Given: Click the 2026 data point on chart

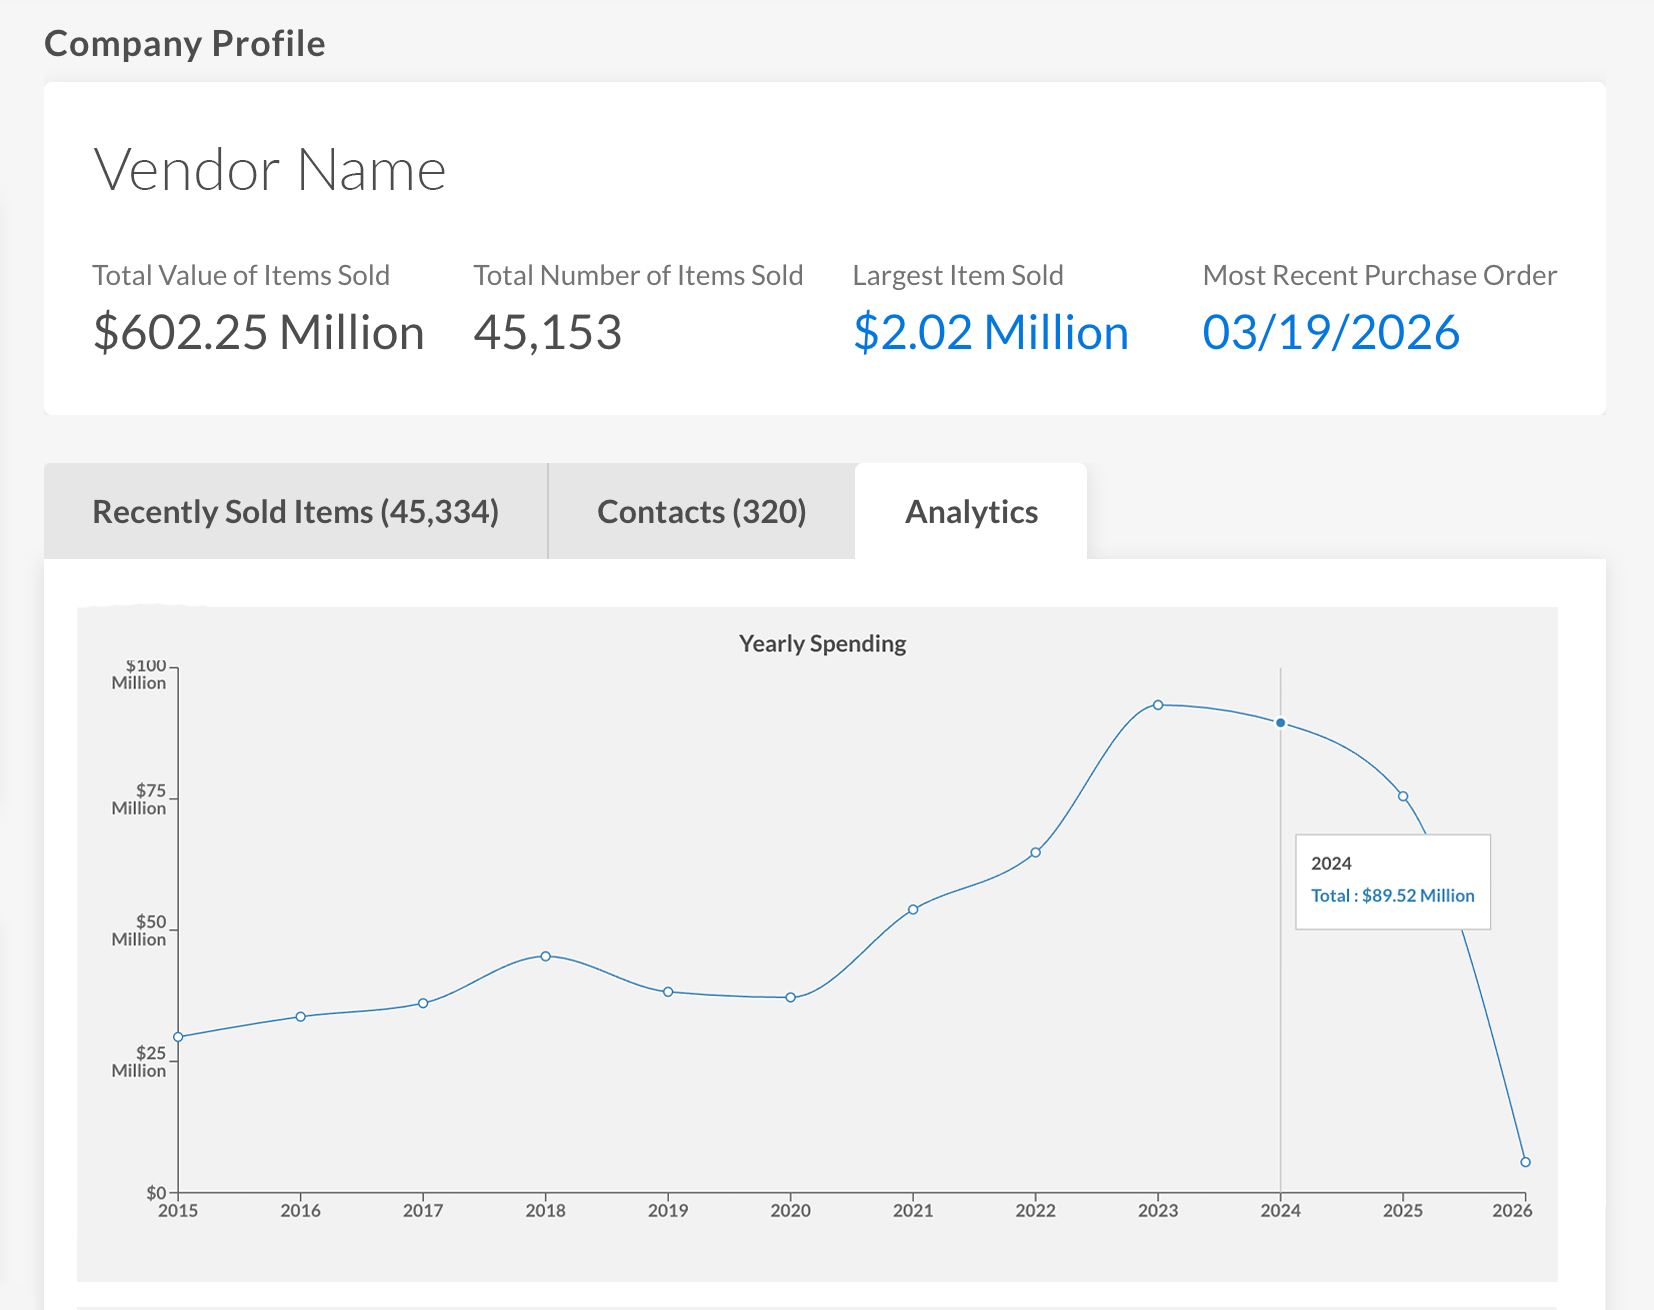Looking at the screenshot, I should coord(1525,1162).
